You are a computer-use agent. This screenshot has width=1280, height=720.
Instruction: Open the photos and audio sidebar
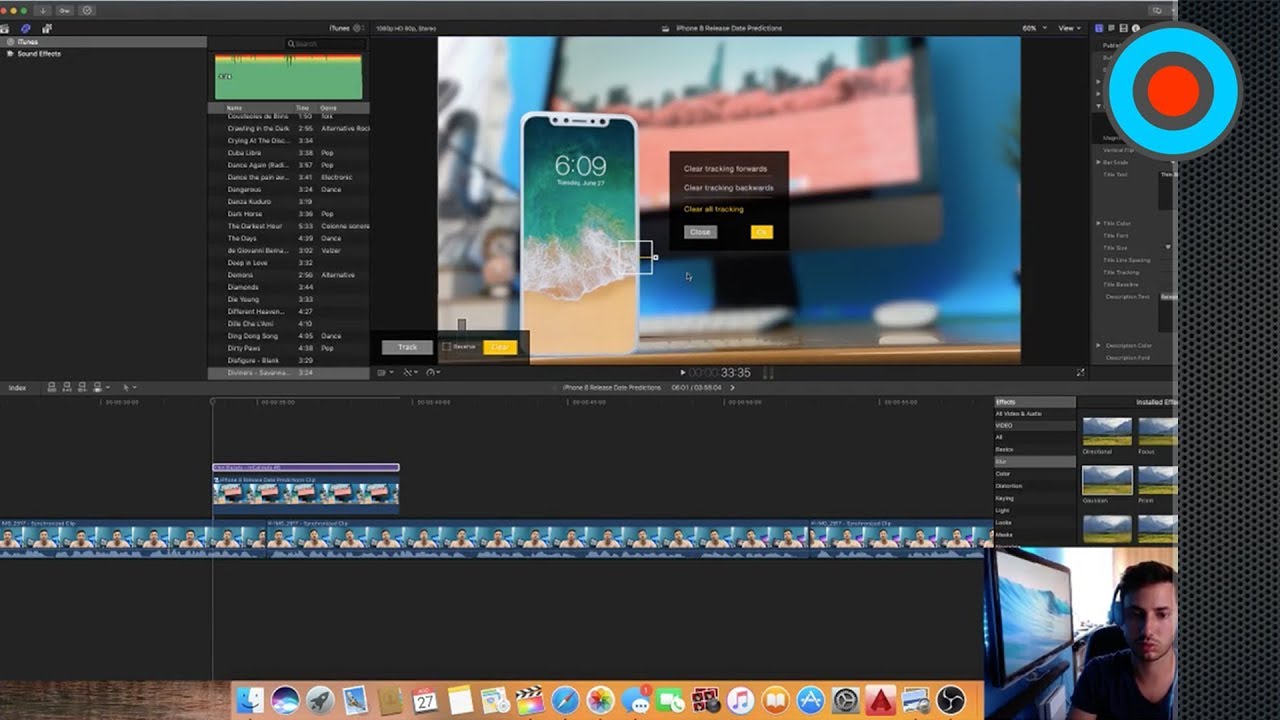[27, 29]
